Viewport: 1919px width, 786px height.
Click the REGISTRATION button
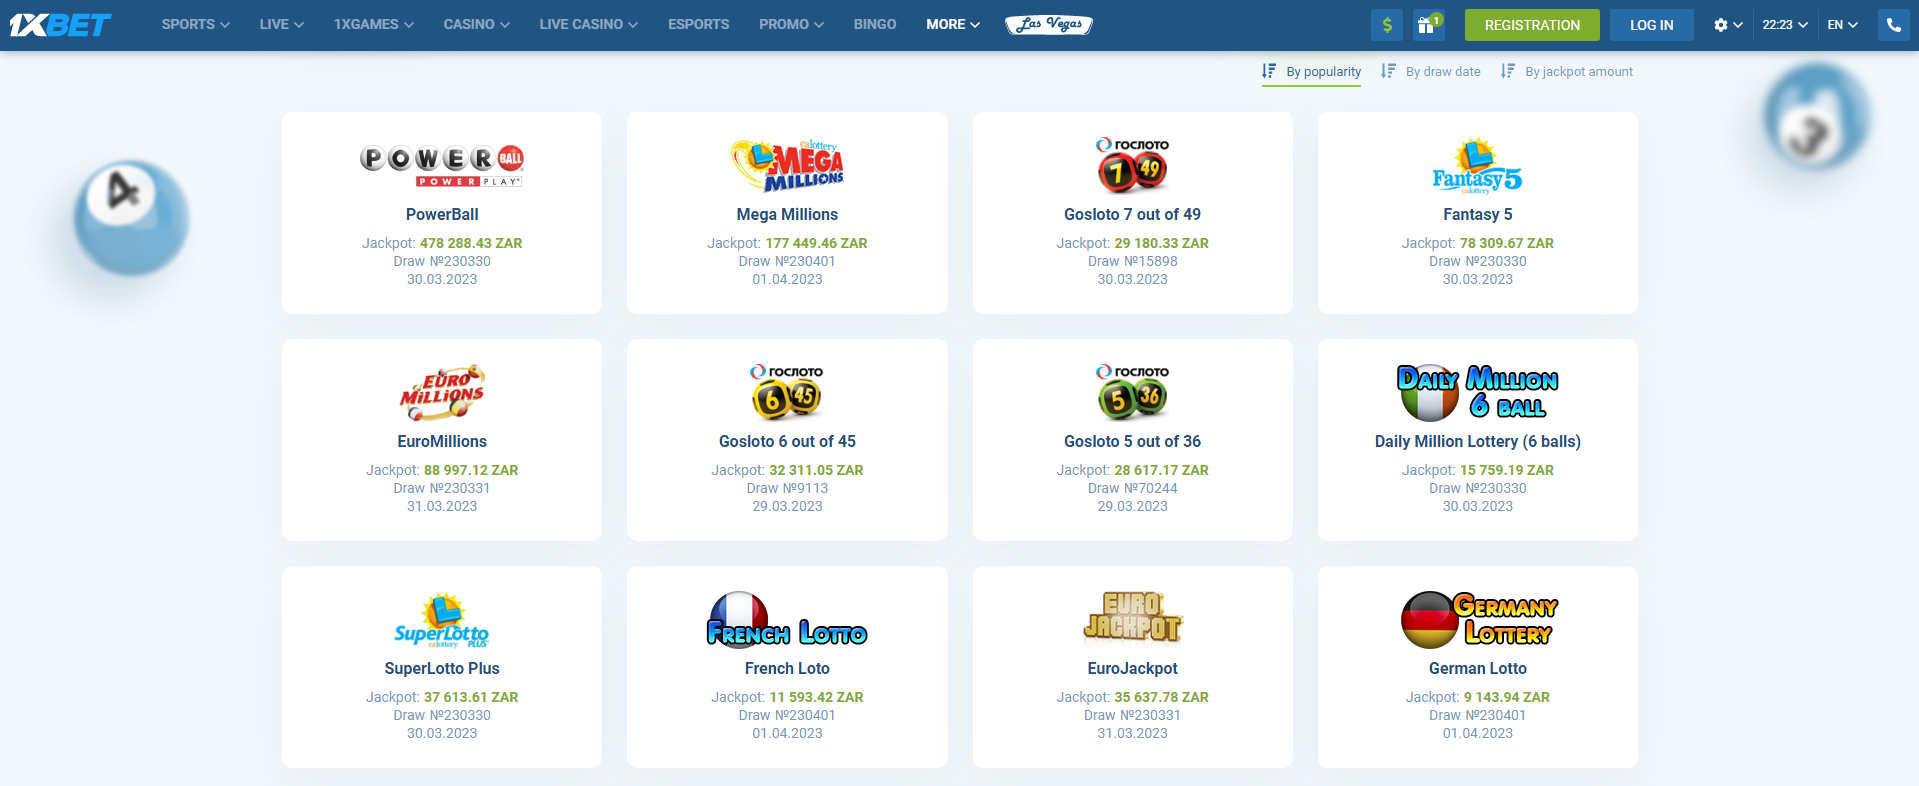(x=1532, y=25)
